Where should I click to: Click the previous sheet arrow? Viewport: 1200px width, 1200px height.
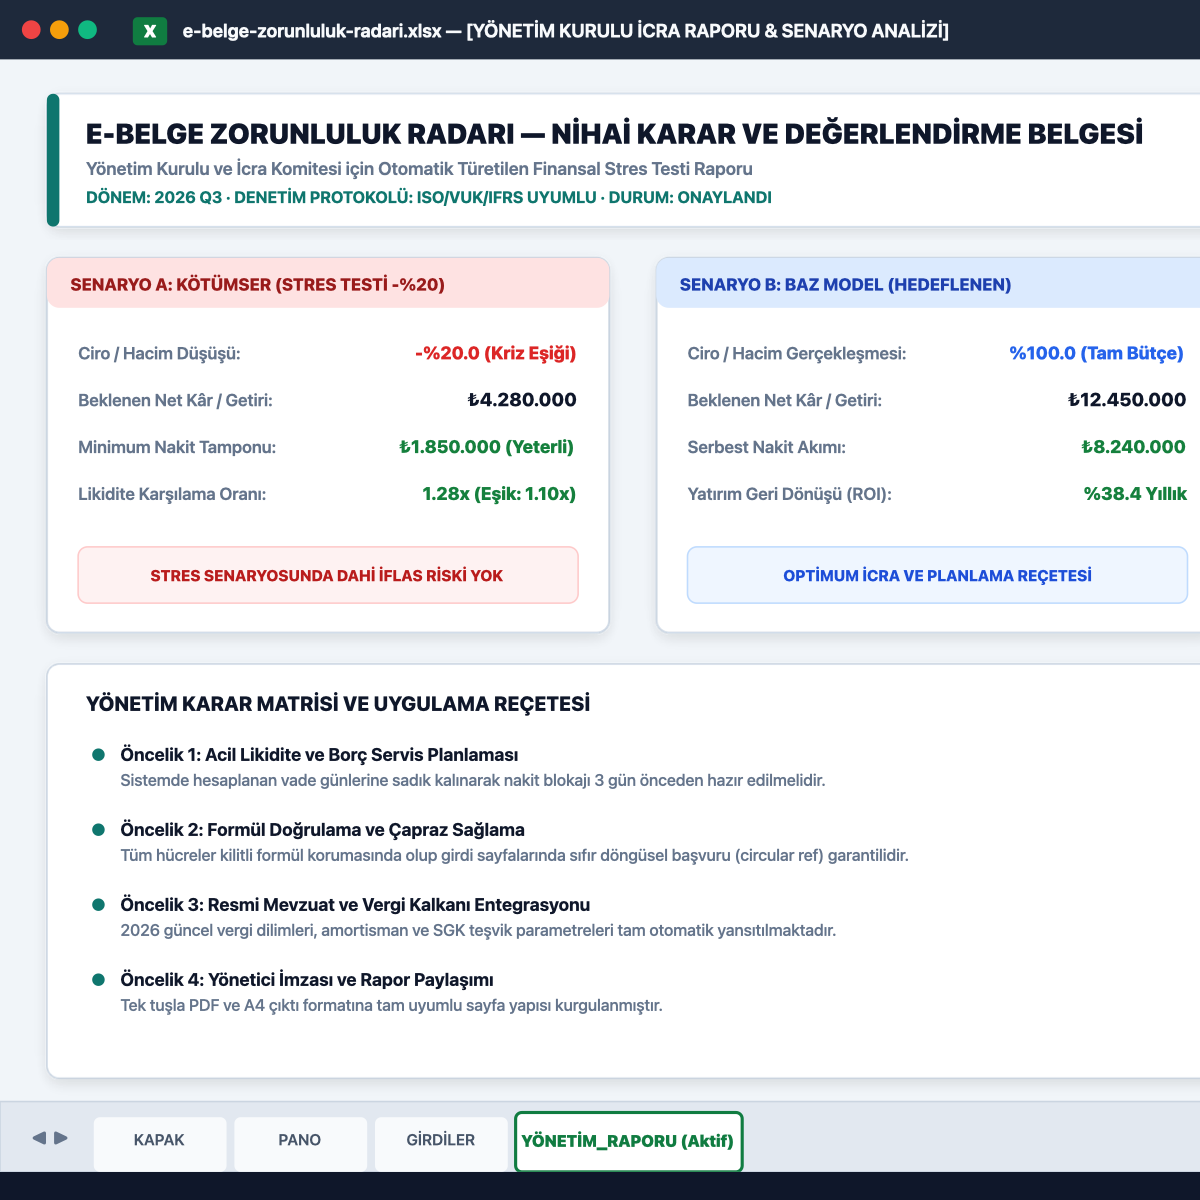click(x=40, y=1138)
